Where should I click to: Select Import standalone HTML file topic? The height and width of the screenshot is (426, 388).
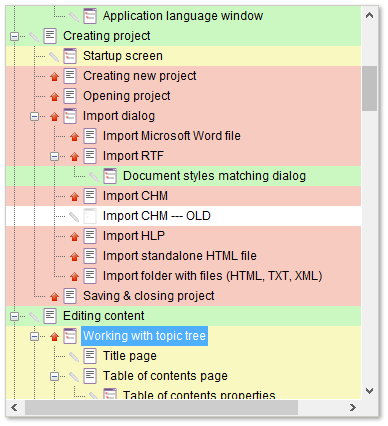pos(180,256)
